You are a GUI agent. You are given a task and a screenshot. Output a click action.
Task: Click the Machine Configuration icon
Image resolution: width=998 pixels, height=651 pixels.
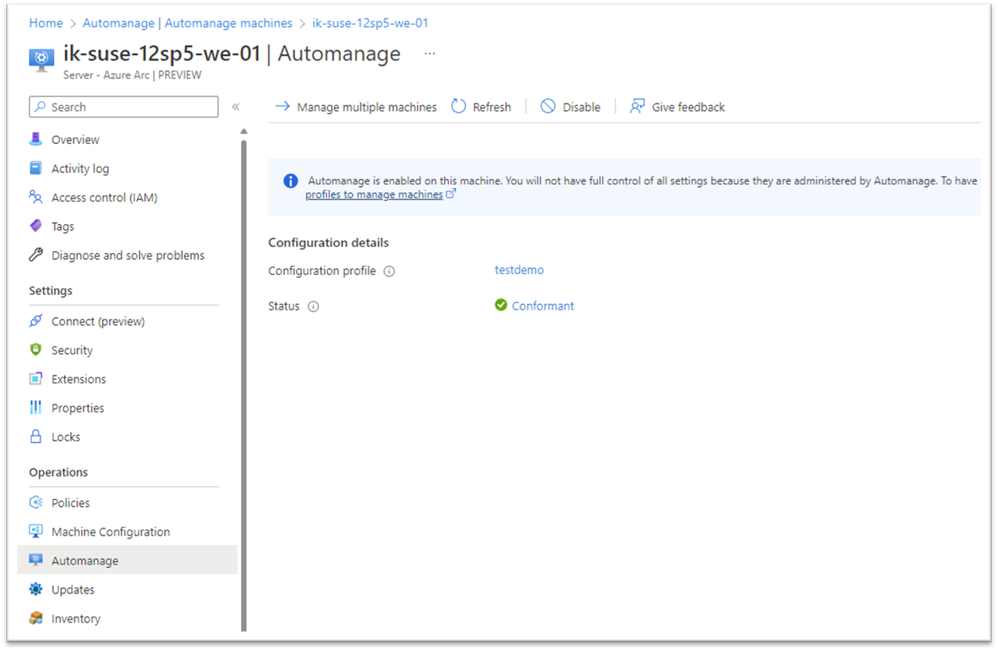tap(36, 531)
